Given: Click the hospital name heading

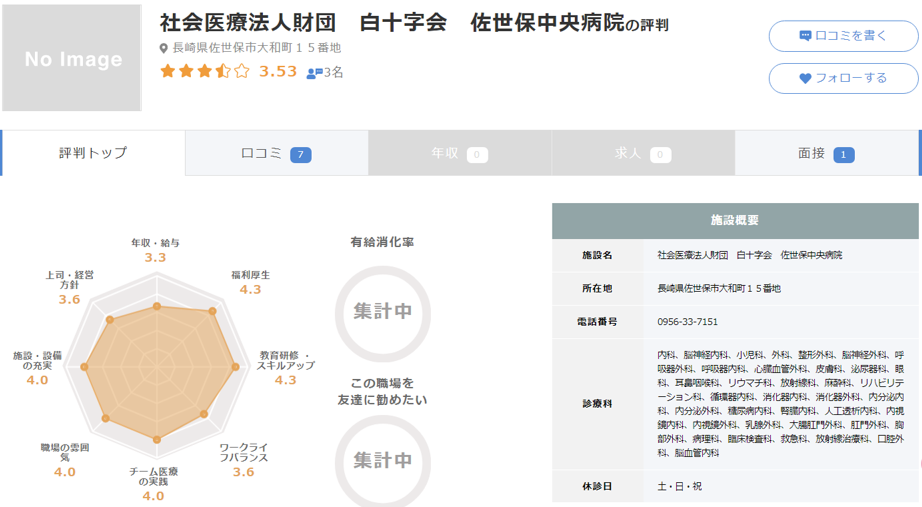Looking at the screenshot, I should pyautogui.click(x=392, y=23).
